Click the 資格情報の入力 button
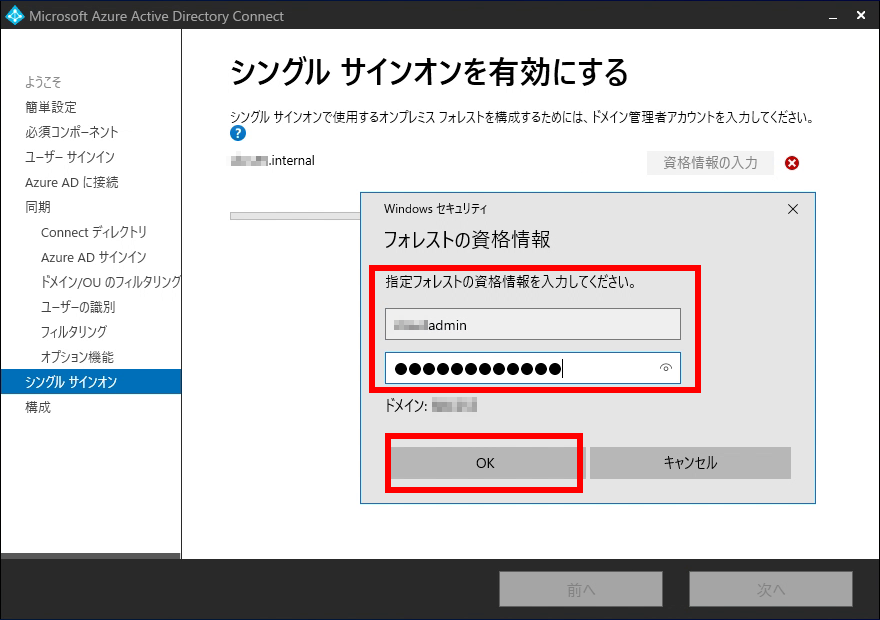 coord(710,163)
